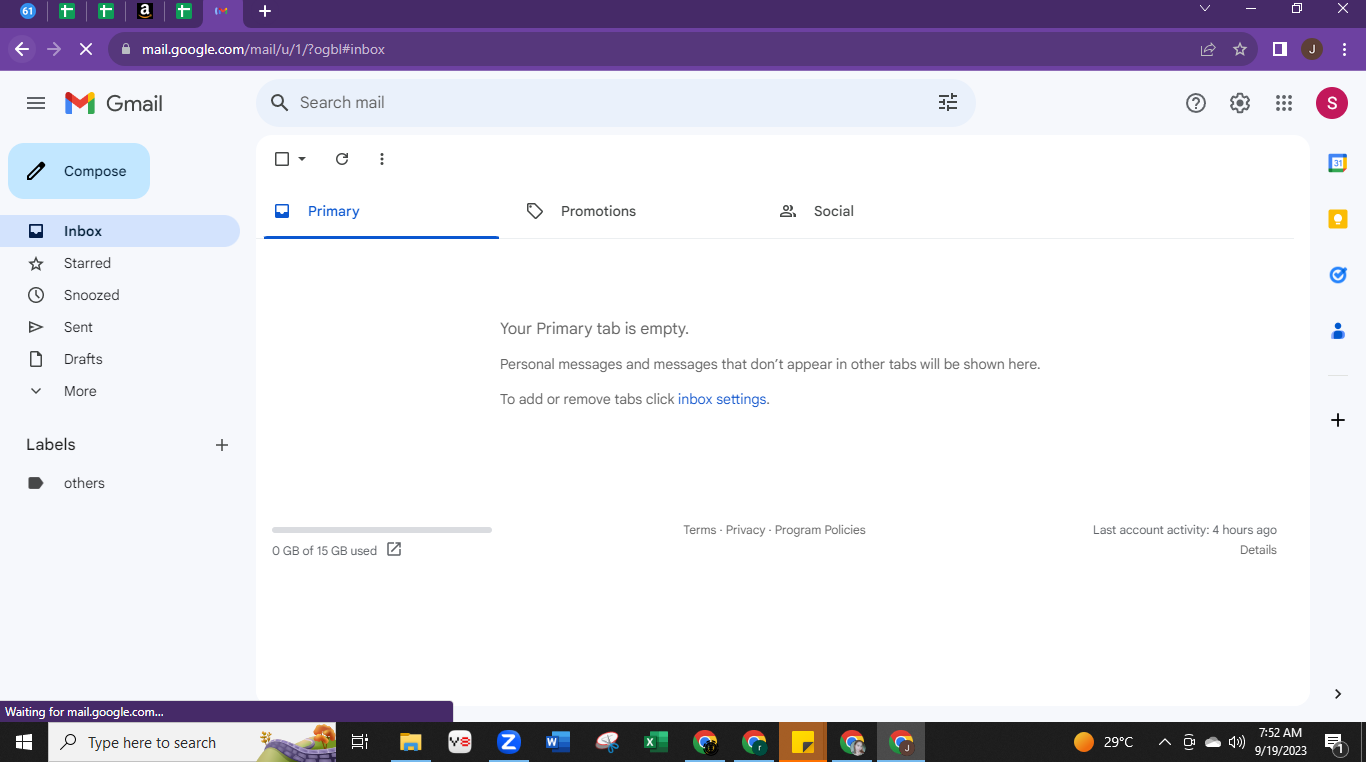
Task: Toggle the browser side panel icon
Action: 1280,49
